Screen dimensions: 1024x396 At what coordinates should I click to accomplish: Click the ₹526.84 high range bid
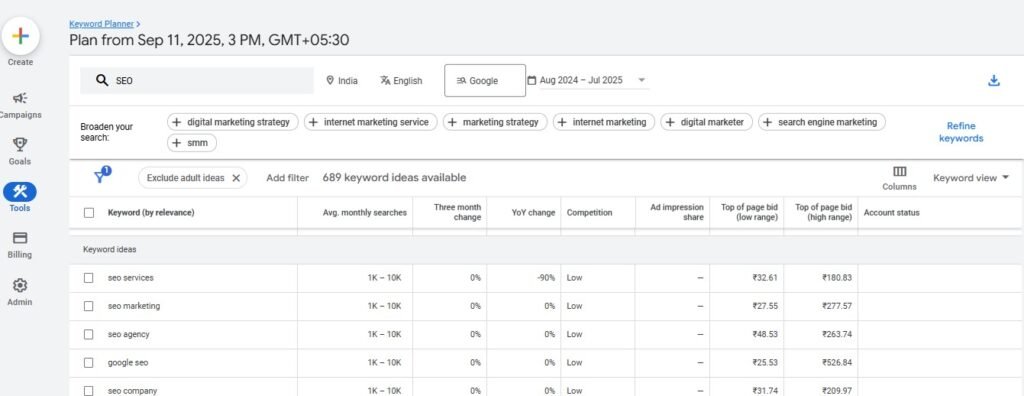pyautogui.click(x=837, y=363)
